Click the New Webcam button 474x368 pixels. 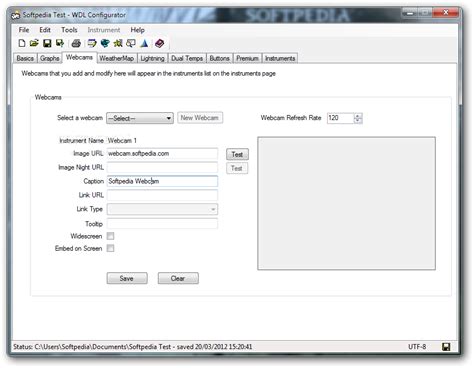(200, 118)
